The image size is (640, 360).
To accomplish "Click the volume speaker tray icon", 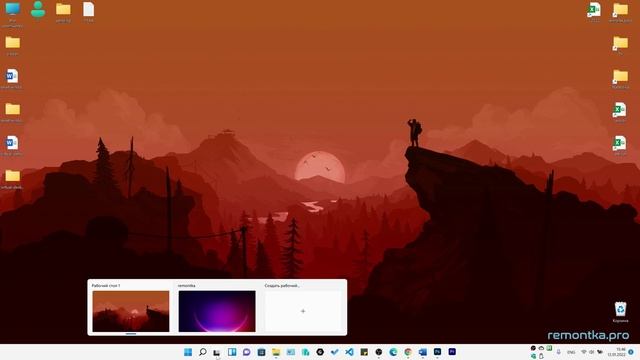I will tap(591, 352).
